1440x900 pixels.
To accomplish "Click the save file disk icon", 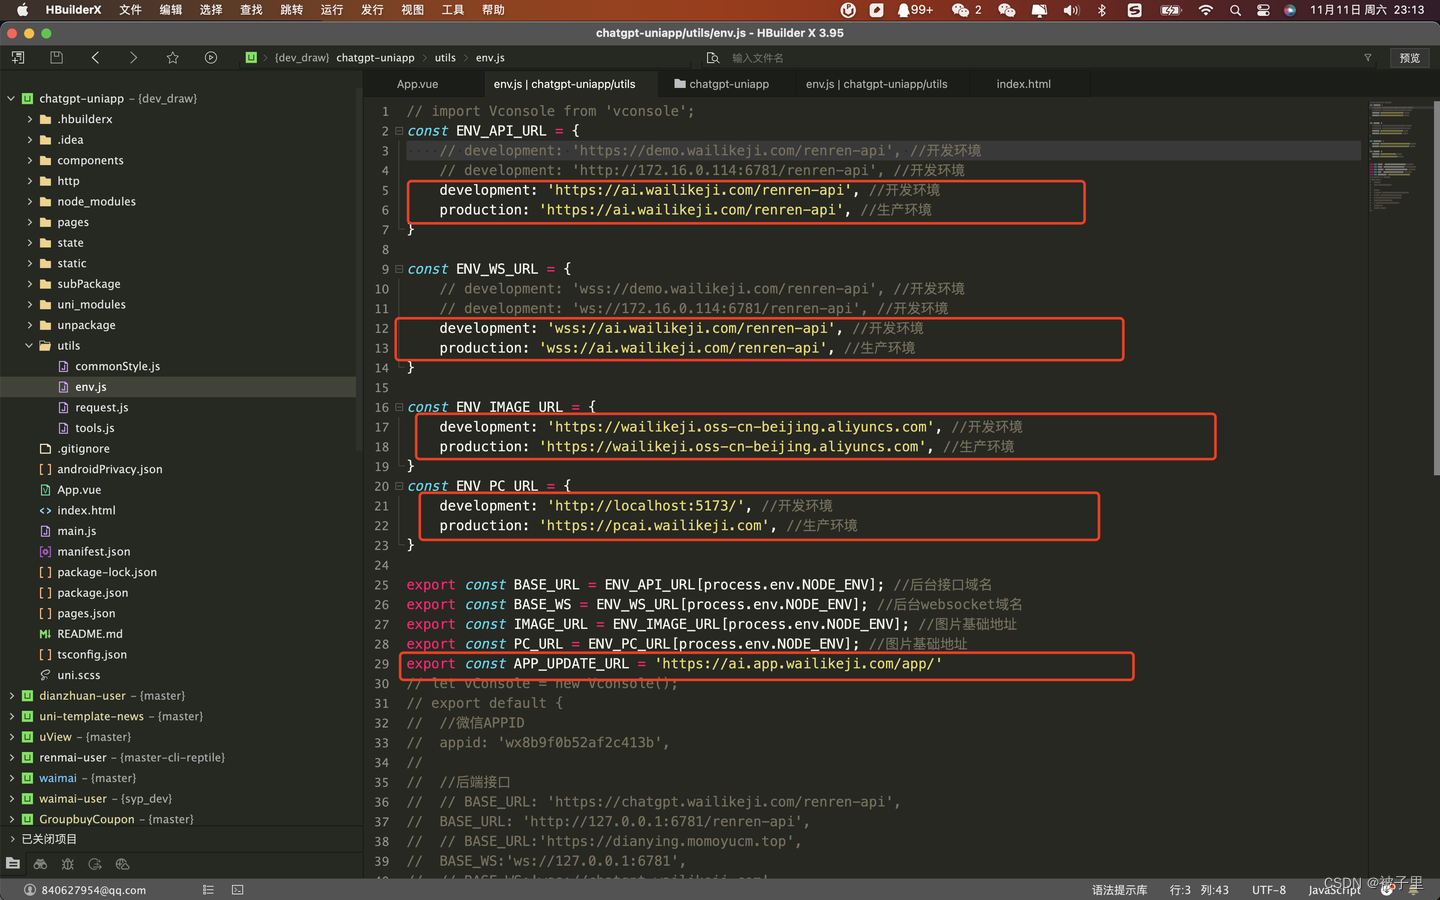I will [x=57, y=58].
